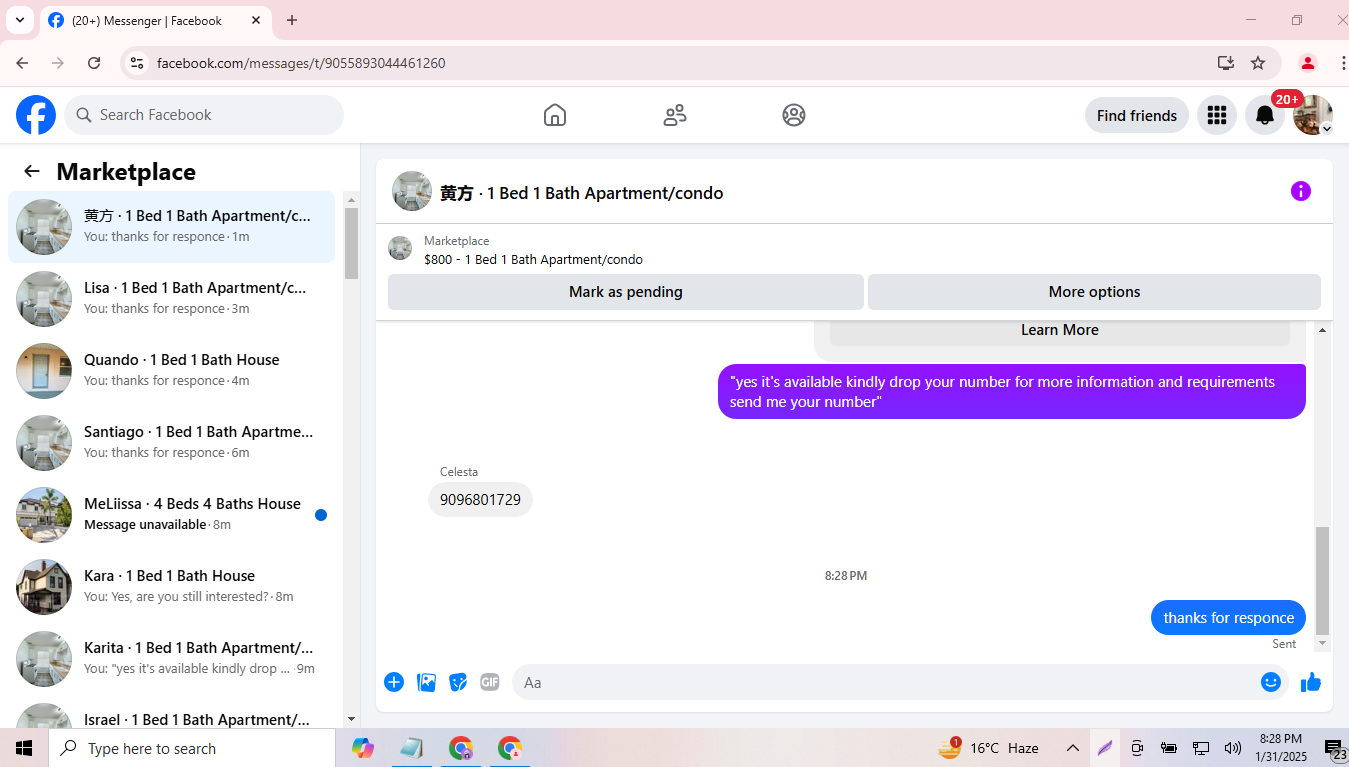Image resolution: width=1349 pixels, height=767 pixels.
Task: Click the unread blue dot for MeLiissa
Action: [x=321, y=515]
